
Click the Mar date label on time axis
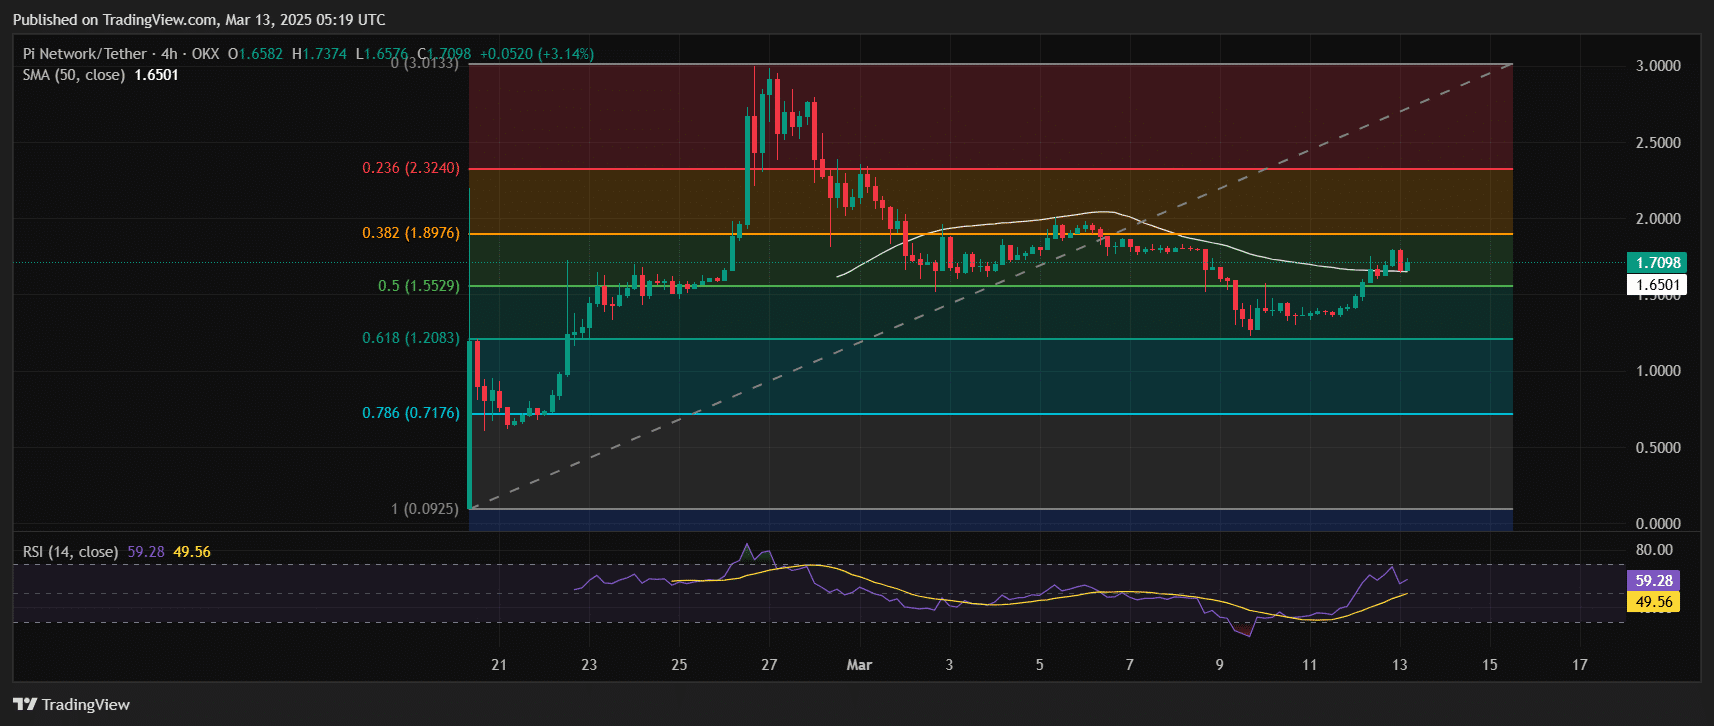click(x=859, y=665)
